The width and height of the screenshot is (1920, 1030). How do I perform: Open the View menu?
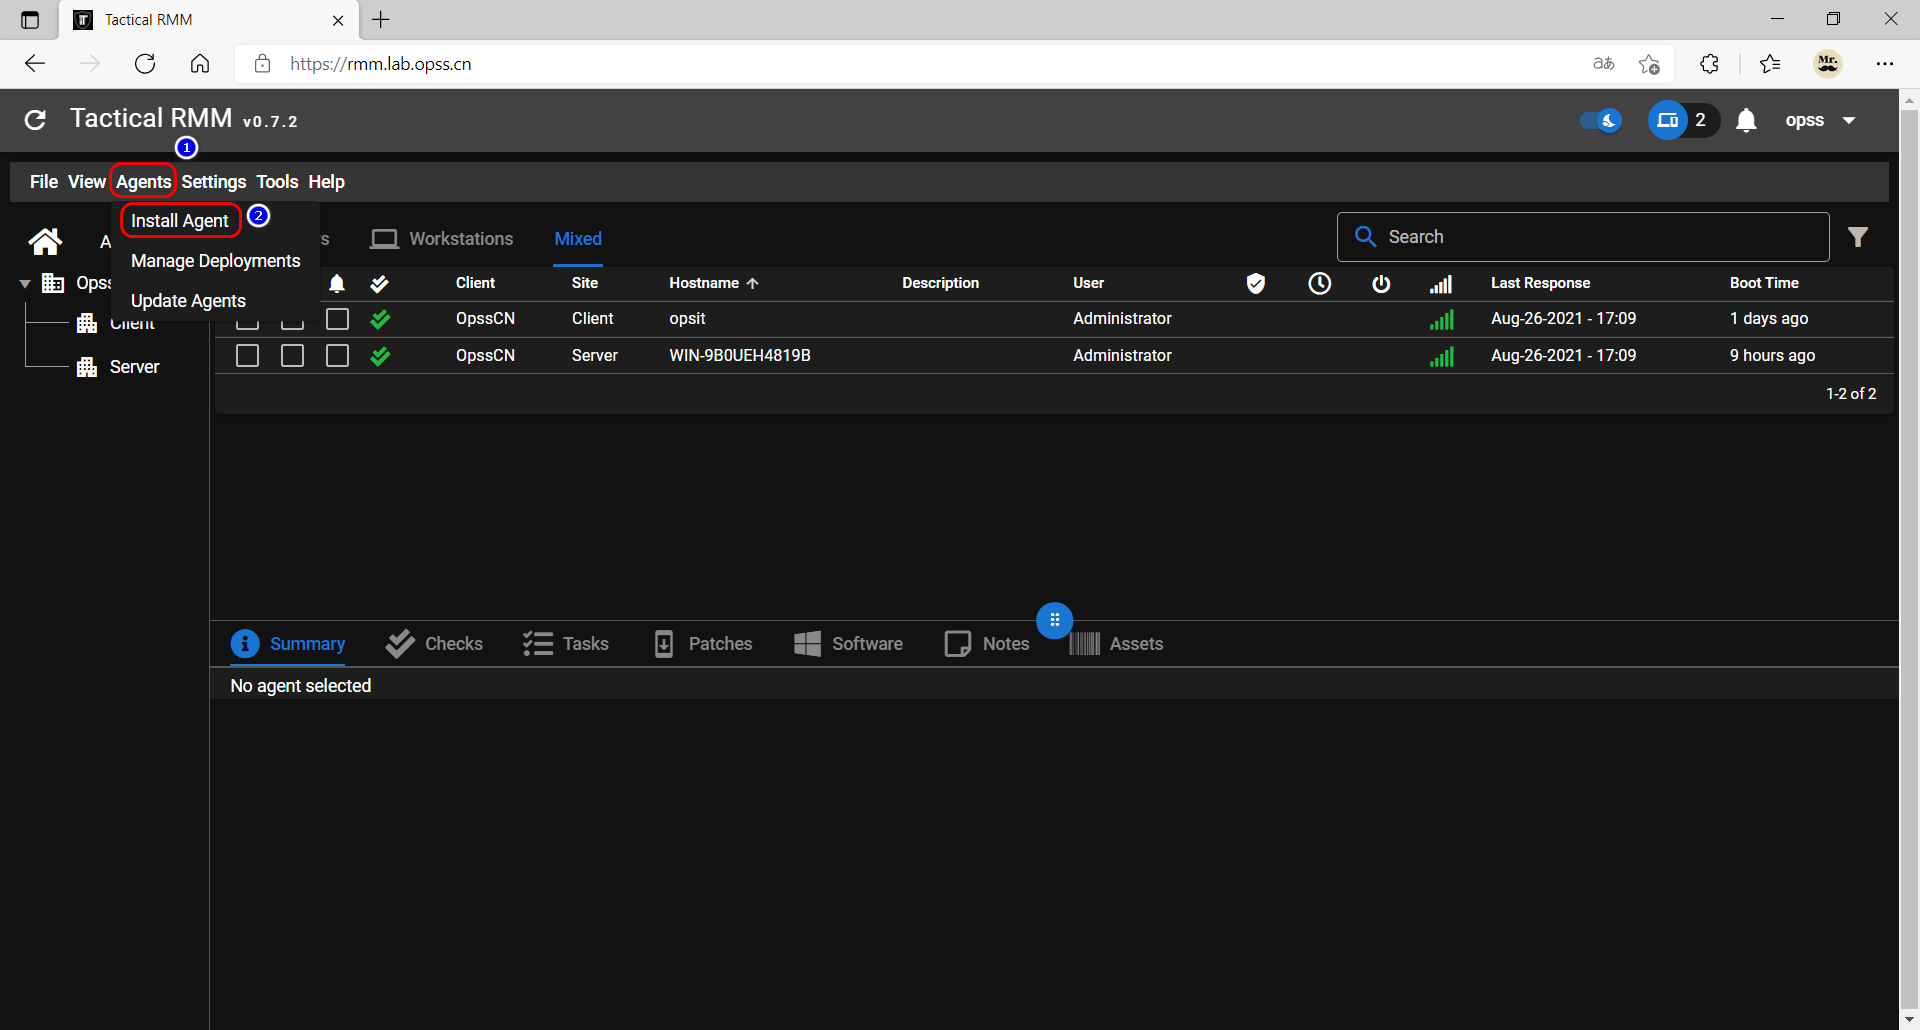87,182
